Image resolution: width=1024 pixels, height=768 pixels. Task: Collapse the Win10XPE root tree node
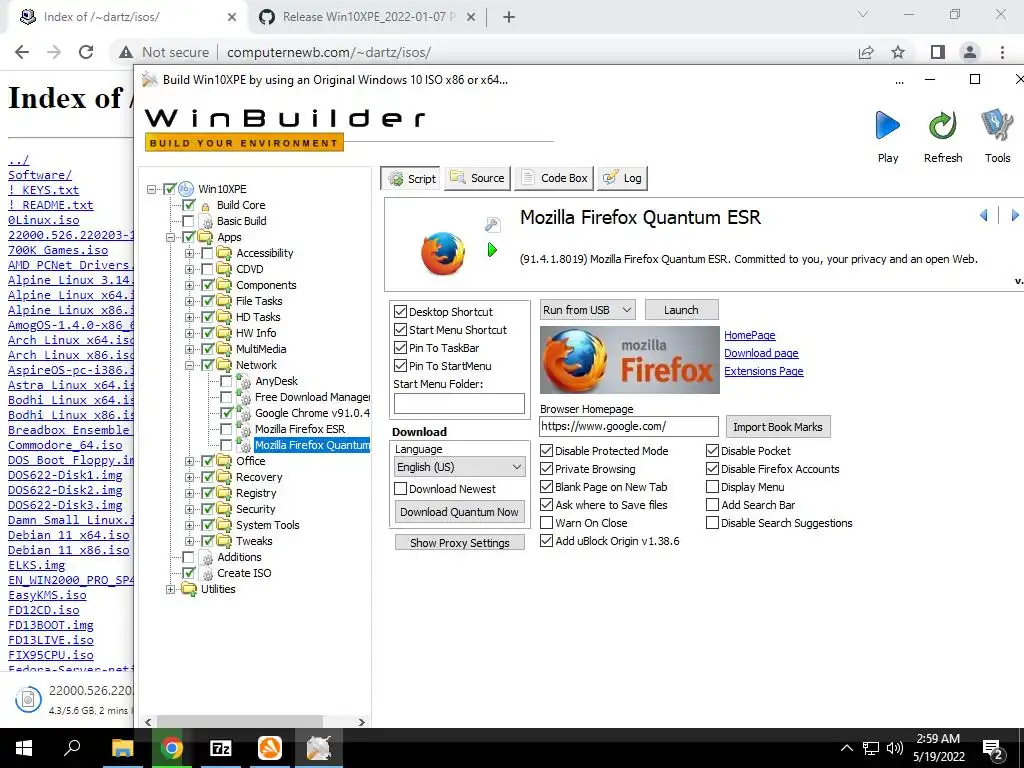[152, 189]
